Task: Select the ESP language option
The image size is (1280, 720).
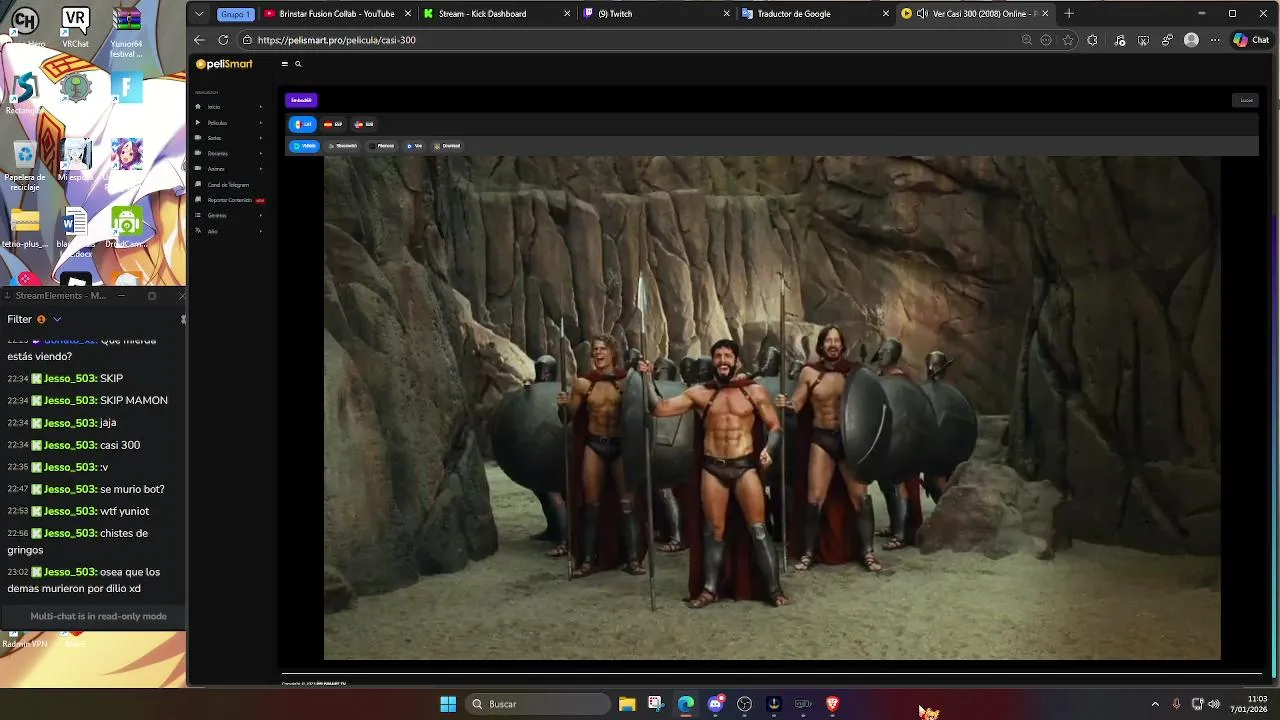Action: click(x=333, y=124)
